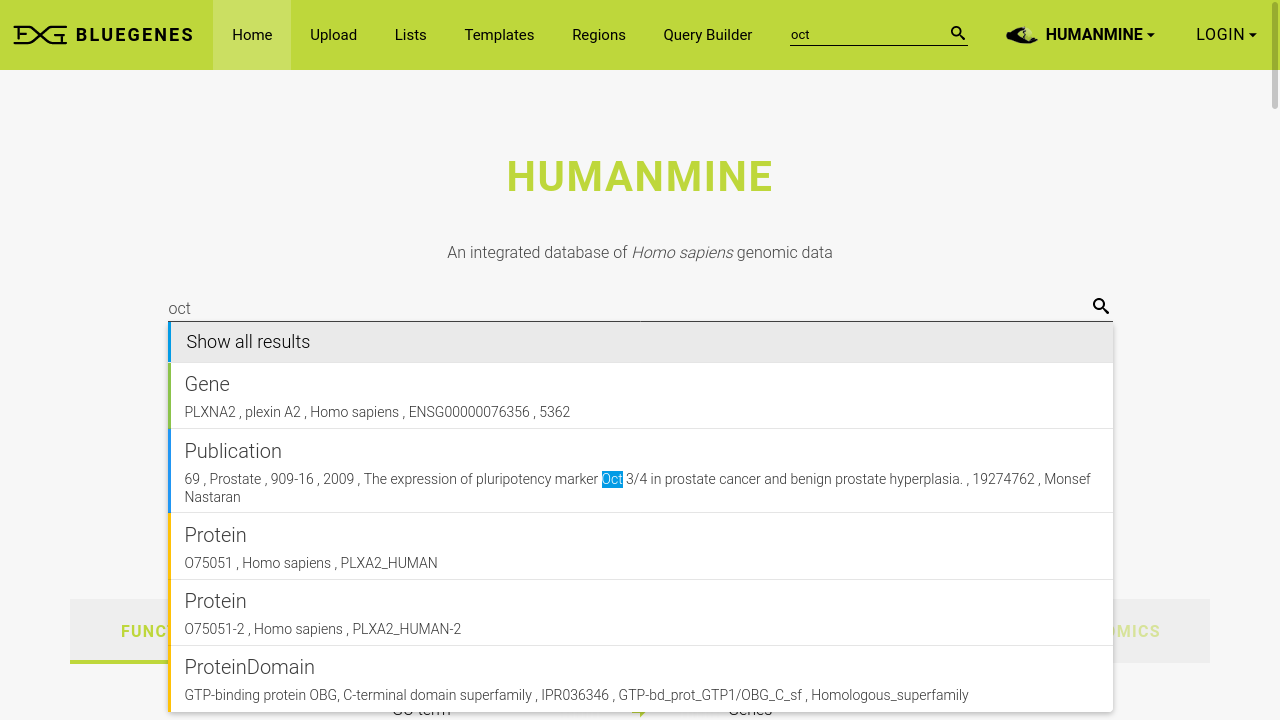Expand the HUMANMINE mine dropdown
The height and width of the screenshot is (720, 1280).
coord(1099,35)
